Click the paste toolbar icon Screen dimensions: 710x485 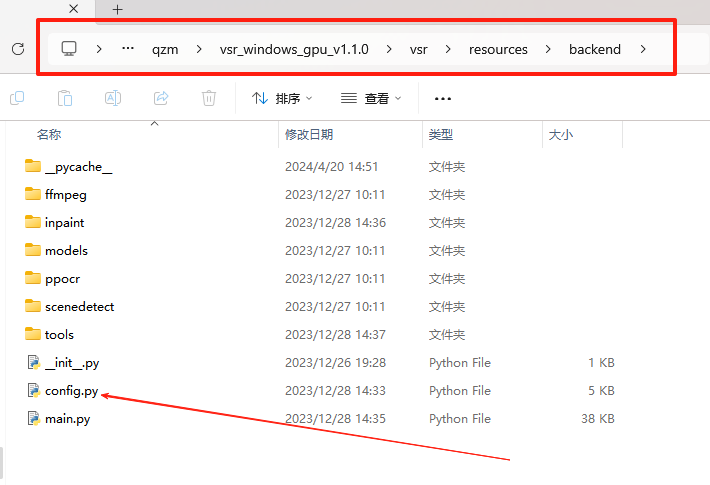pyautogui.click(x=65, y=98)
